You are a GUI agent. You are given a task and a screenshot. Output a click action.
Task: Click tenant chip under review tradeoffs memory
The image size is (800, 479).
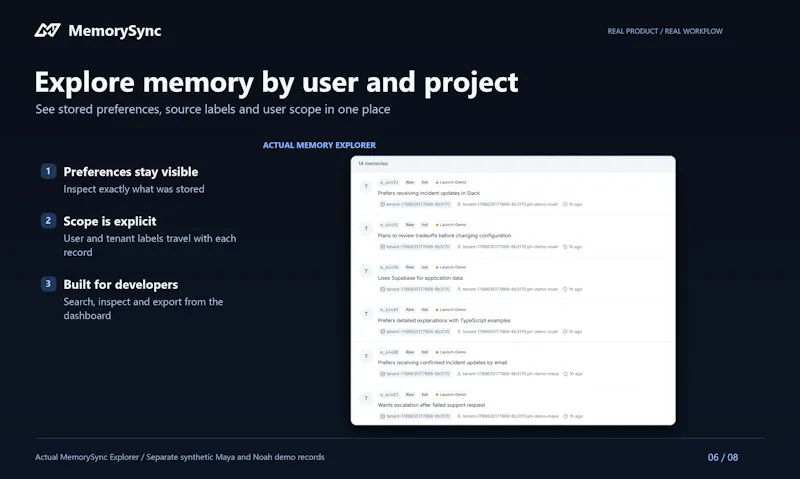coord(415,246)
